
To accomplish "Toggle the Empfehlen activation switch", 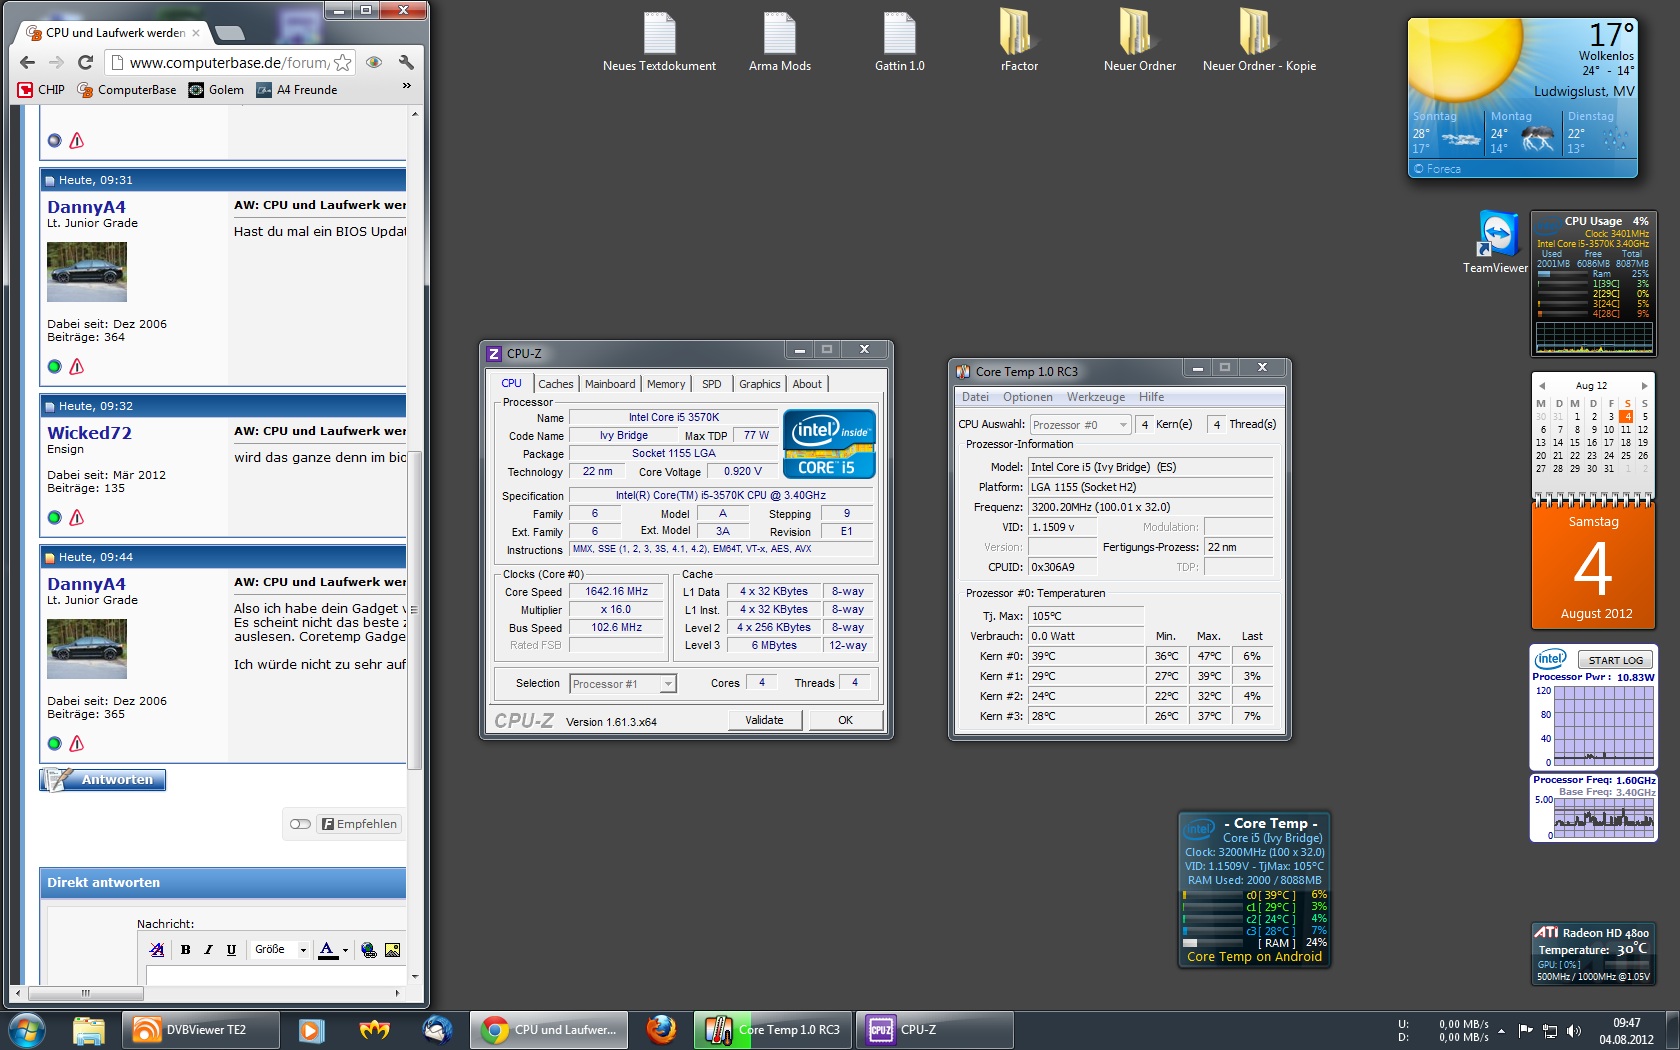I will [x=300, y=824].
